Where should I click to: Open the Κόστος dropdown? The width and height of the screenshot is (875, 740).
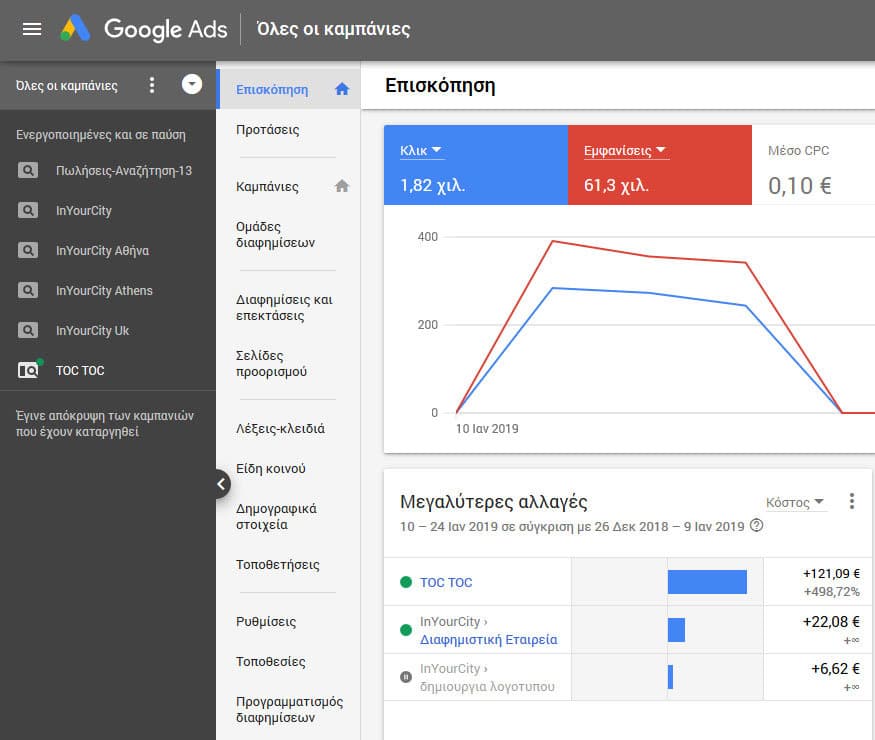coord(795,502)
